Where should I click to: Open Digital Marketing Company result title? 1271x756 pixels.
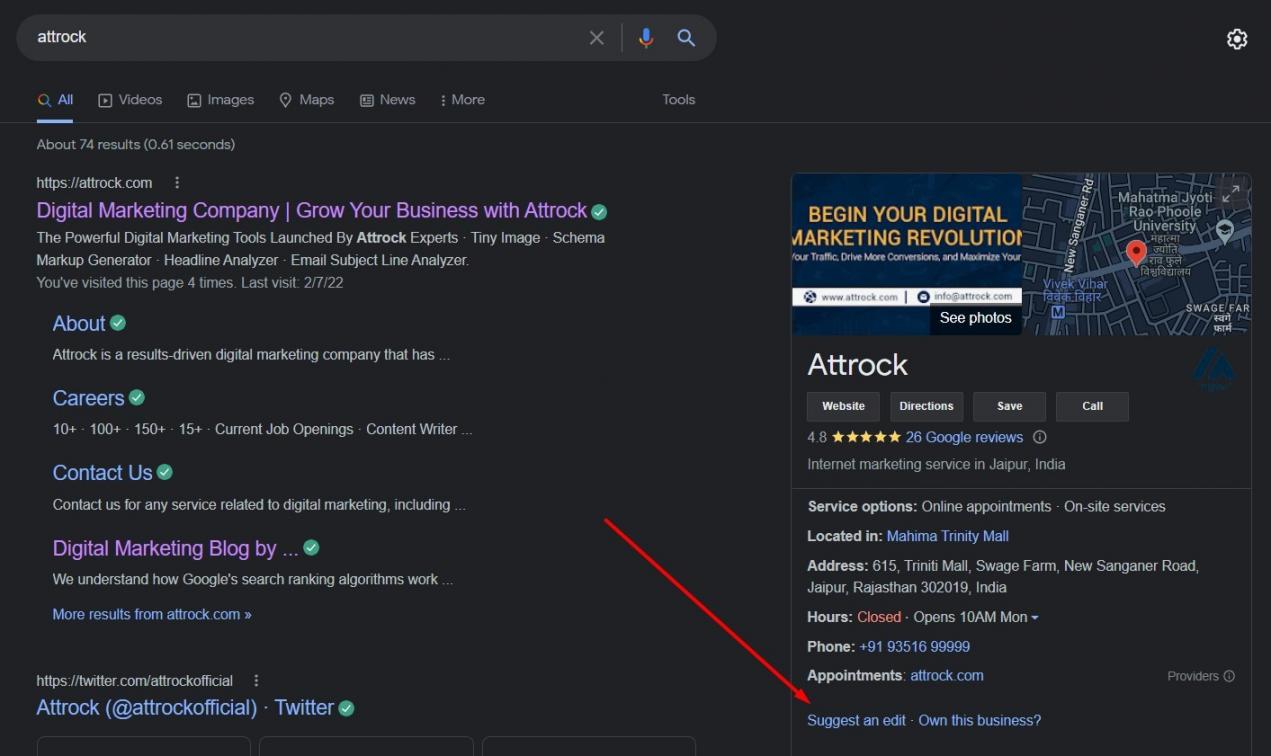coord(311,211)
